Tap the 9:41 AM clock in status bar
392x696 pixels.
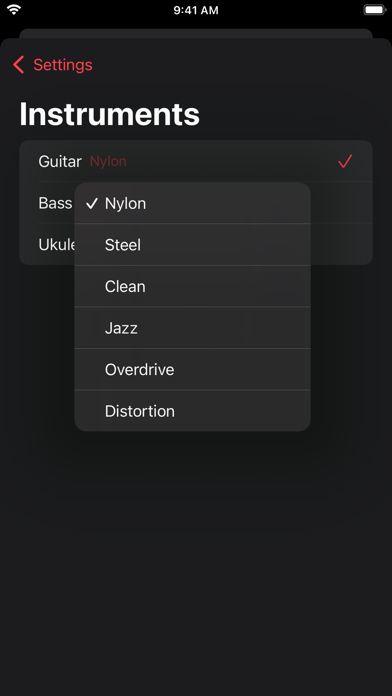[x=196, y=10]
